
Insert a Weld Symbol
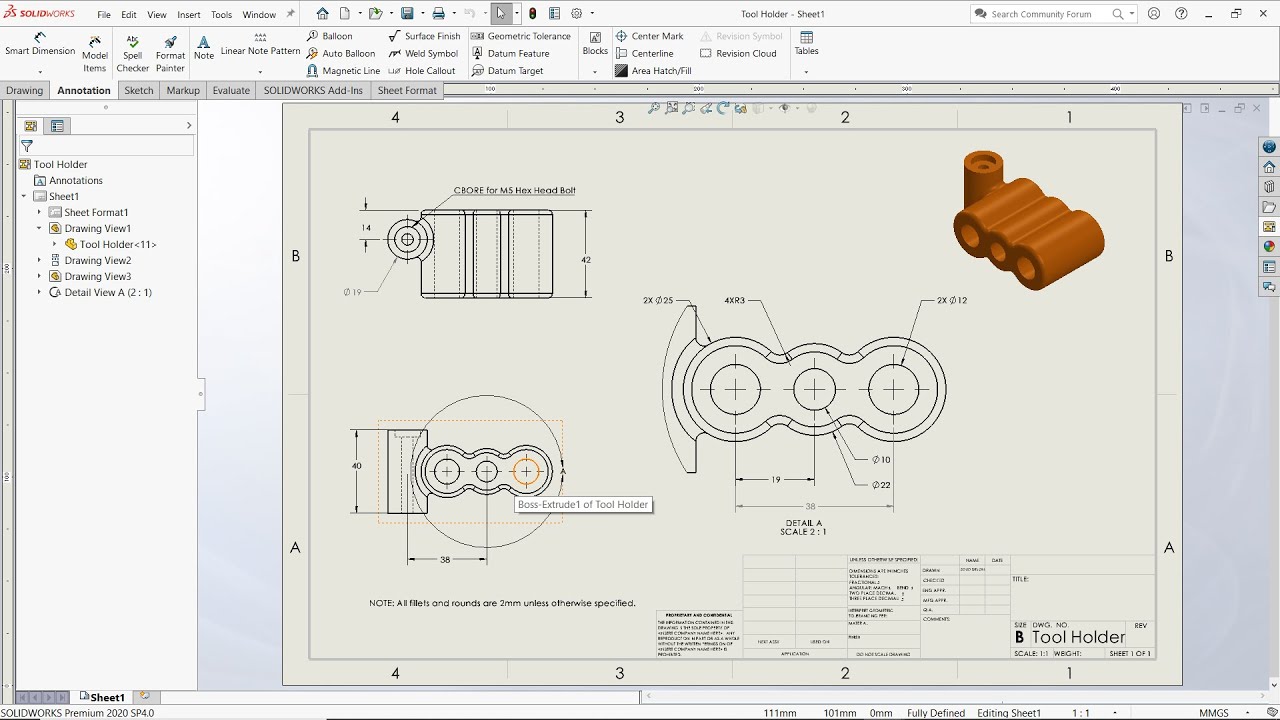point(423,53)
